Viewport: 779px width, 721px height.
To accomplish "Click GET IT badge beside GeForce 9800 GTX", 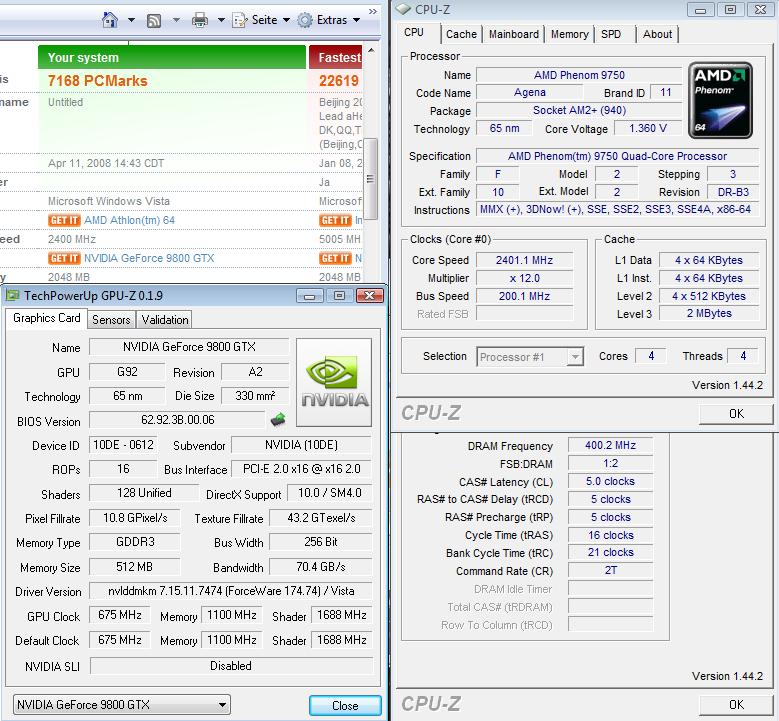I will click(64, 258).
